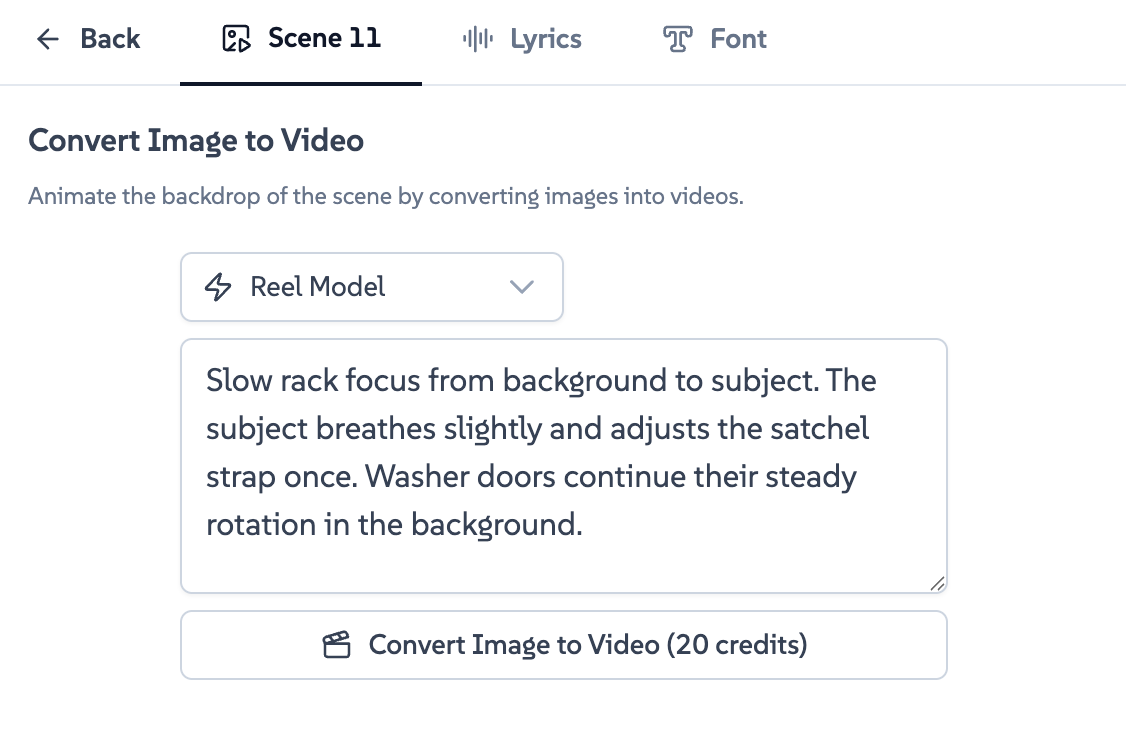Click the Lyrics waveform icon

(478, 39)
